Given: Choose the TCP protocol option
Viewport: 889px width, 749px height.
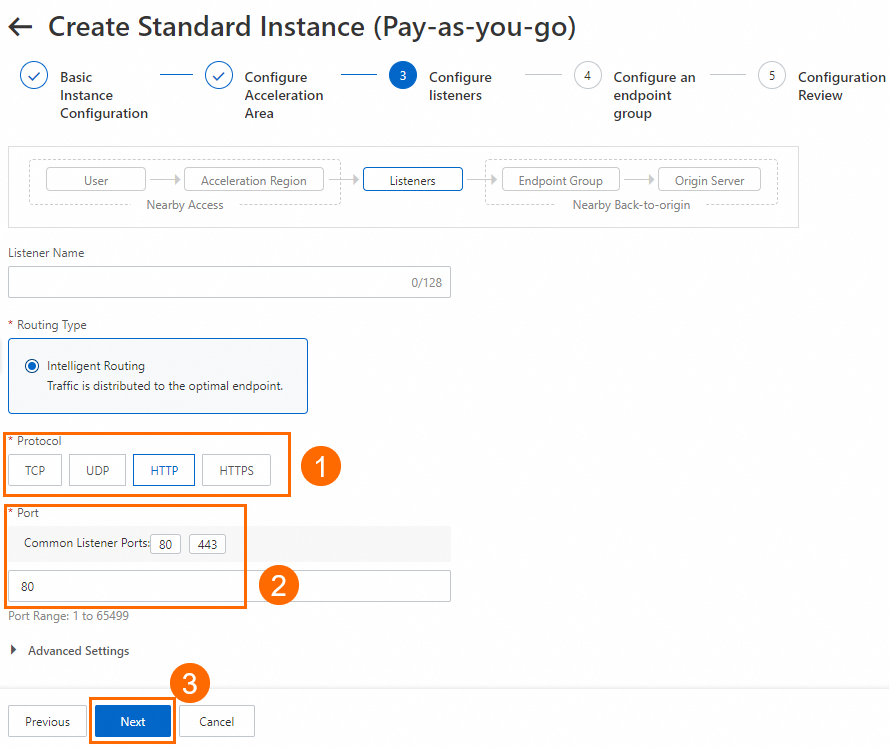Looking at the screenshot, I should [x=35, y=470].
